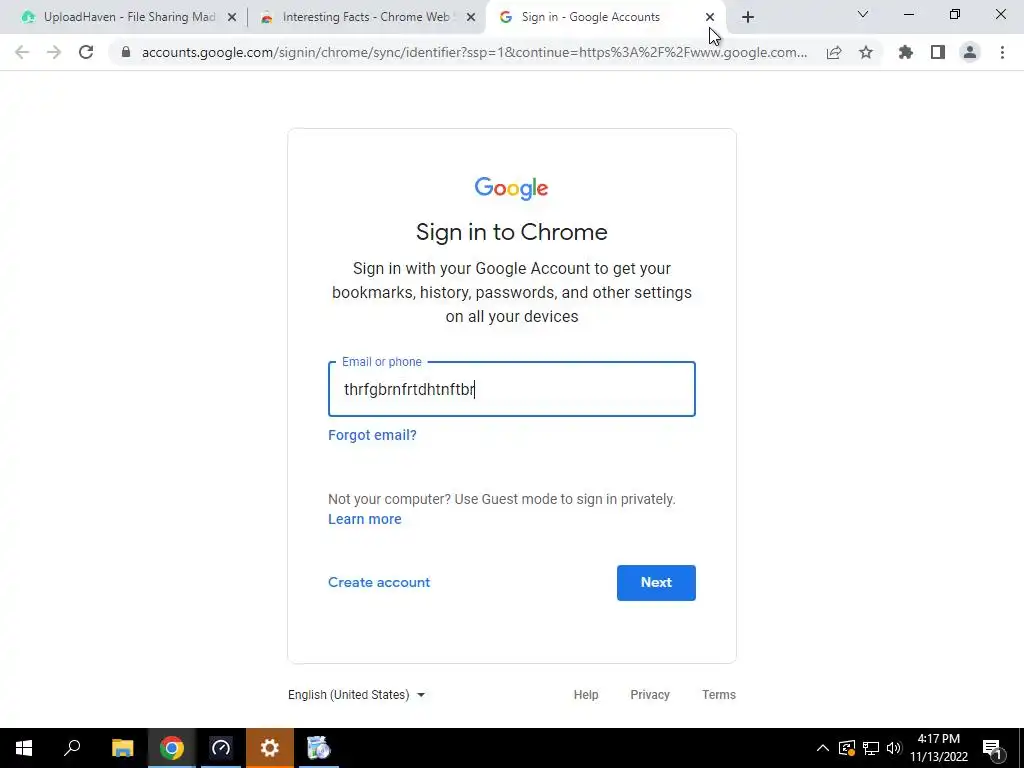Bookmark this page with the star icon
Screen dimensions: 1024x768
point(866,52)
